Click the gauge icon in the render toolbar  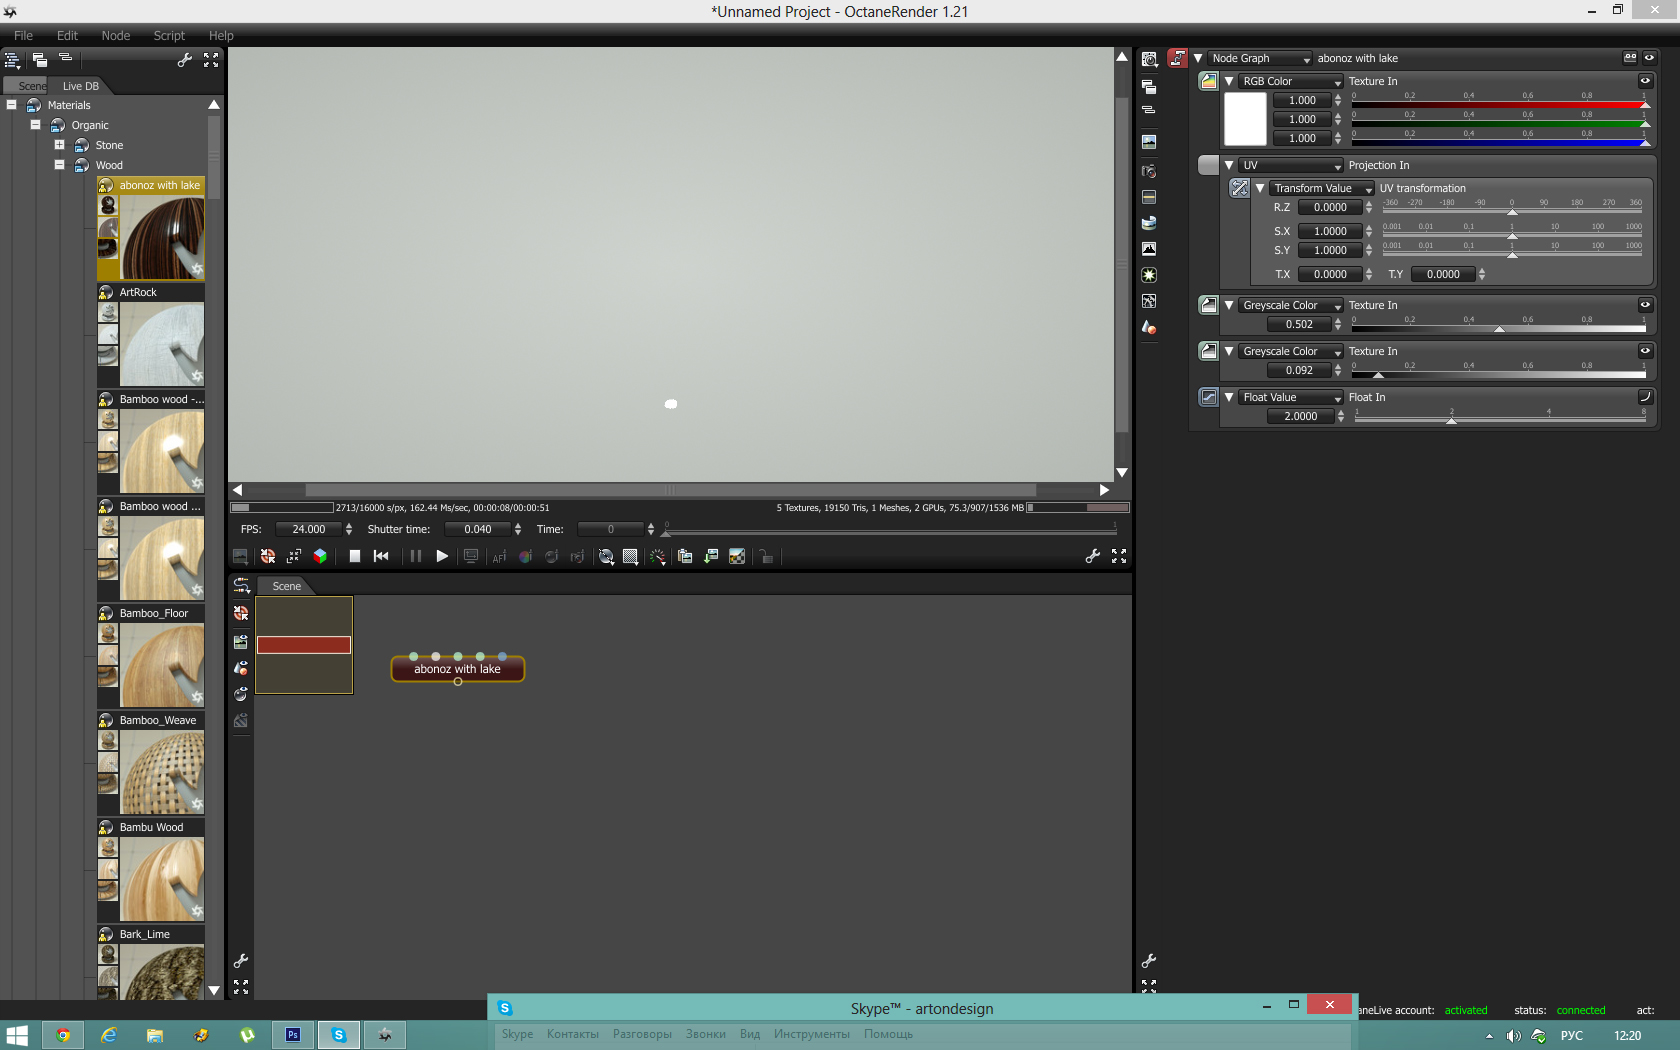point(657,557)
